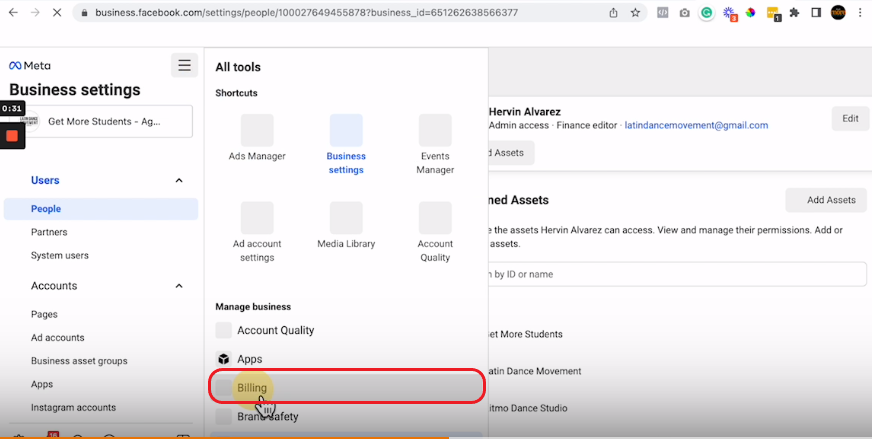Open Apps in the left sidebar
The height and width of the screenshot is (439, 872).
[x=42, y=384]
